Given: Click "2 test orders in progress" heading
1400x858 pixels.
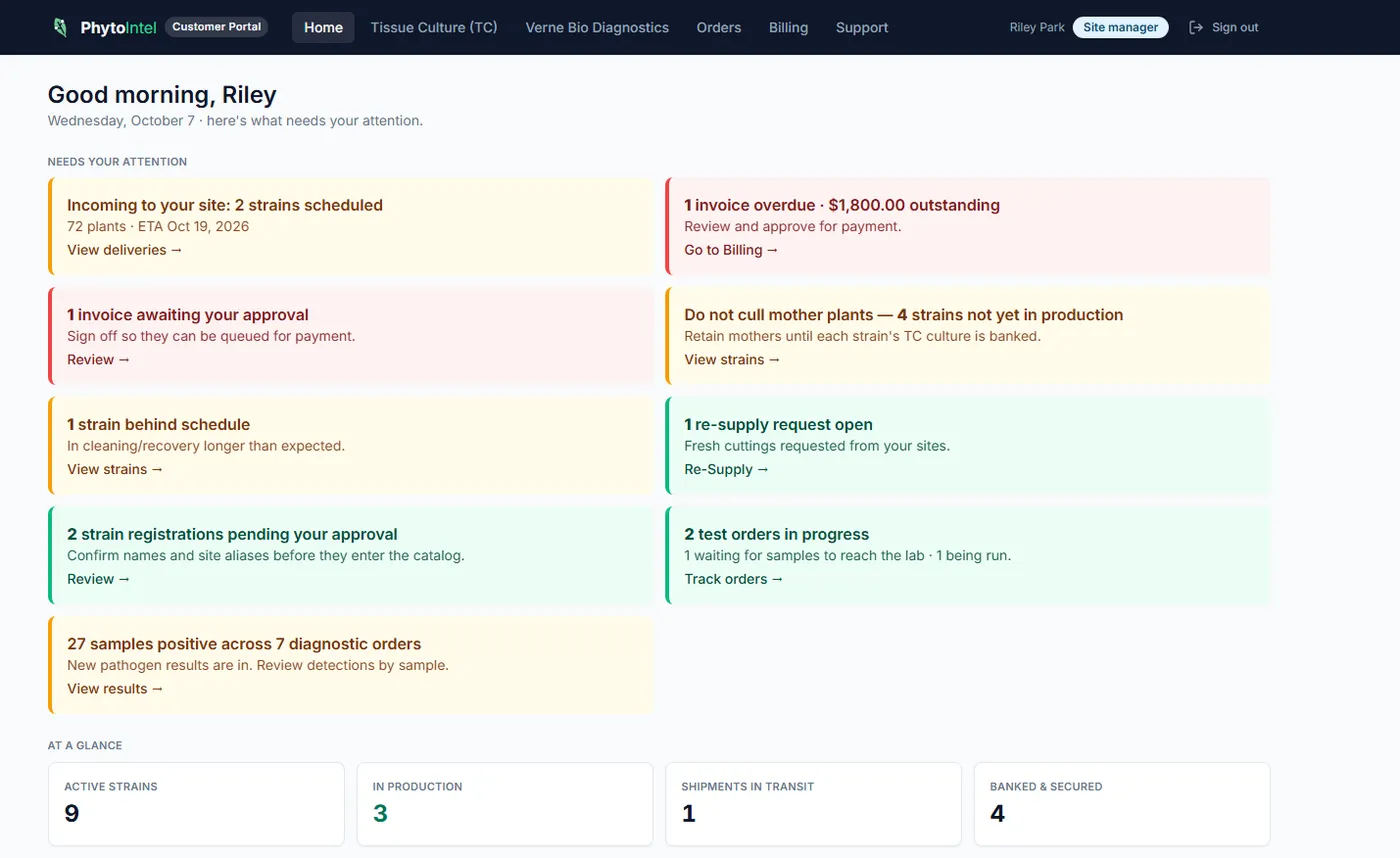Looking at the screenshot, I should click(x=777, y=534).
